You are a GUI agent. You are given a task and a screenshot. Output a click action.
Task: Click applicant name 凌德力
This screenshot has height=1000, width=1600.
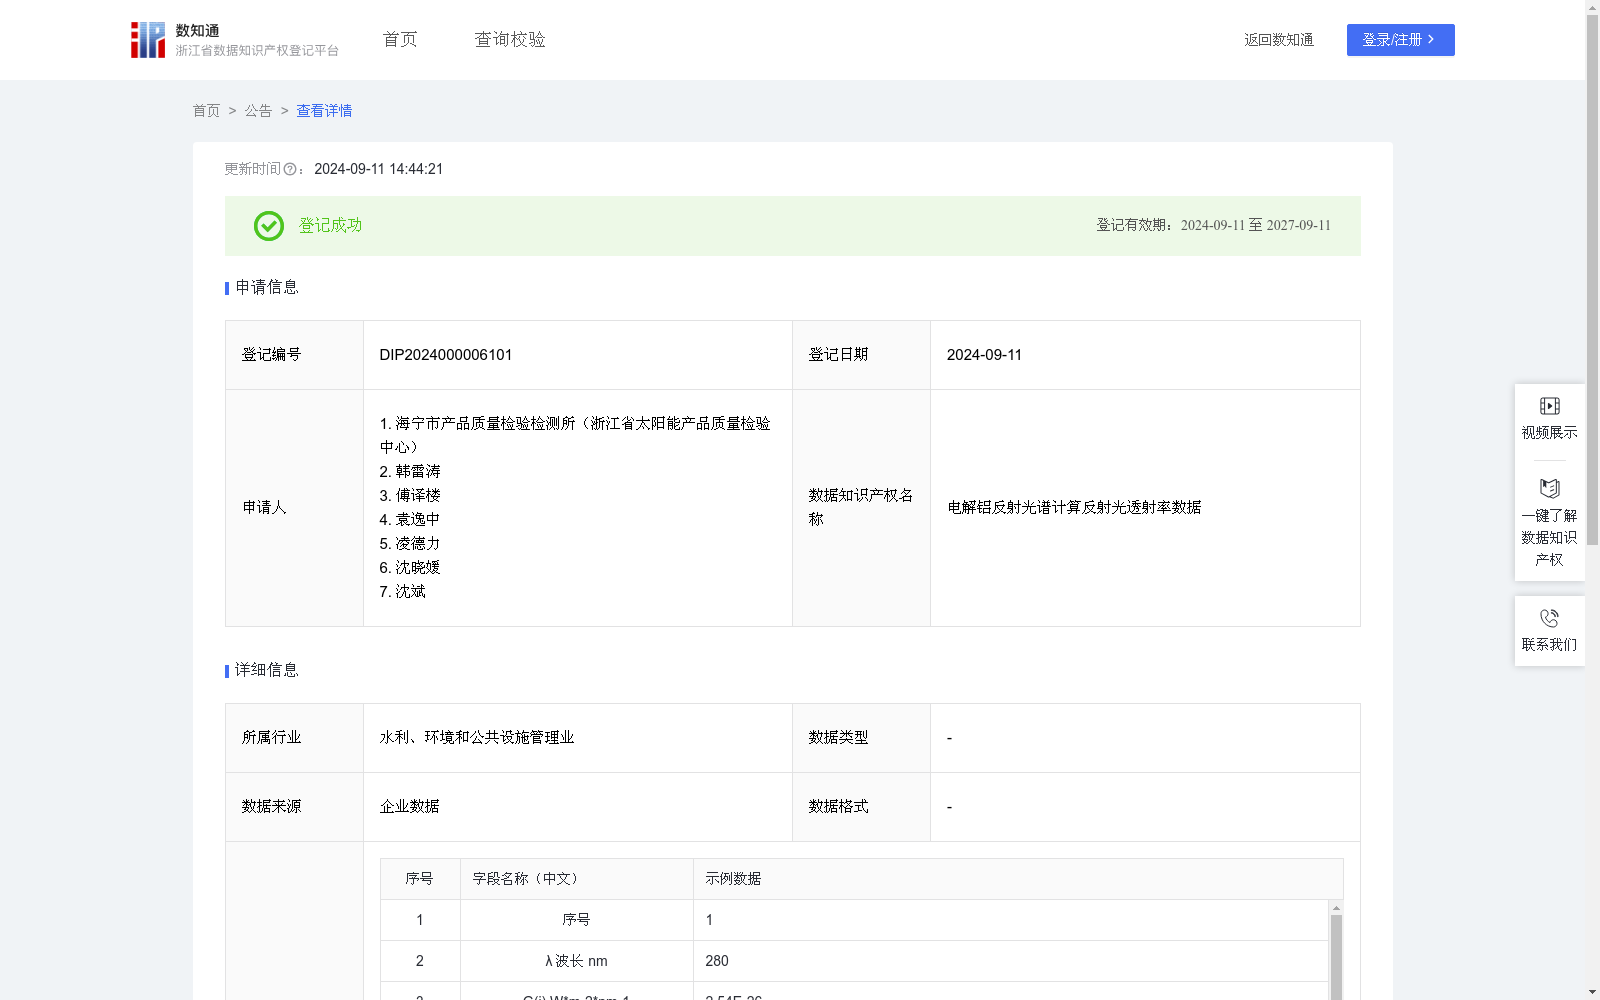coord(417,544)
